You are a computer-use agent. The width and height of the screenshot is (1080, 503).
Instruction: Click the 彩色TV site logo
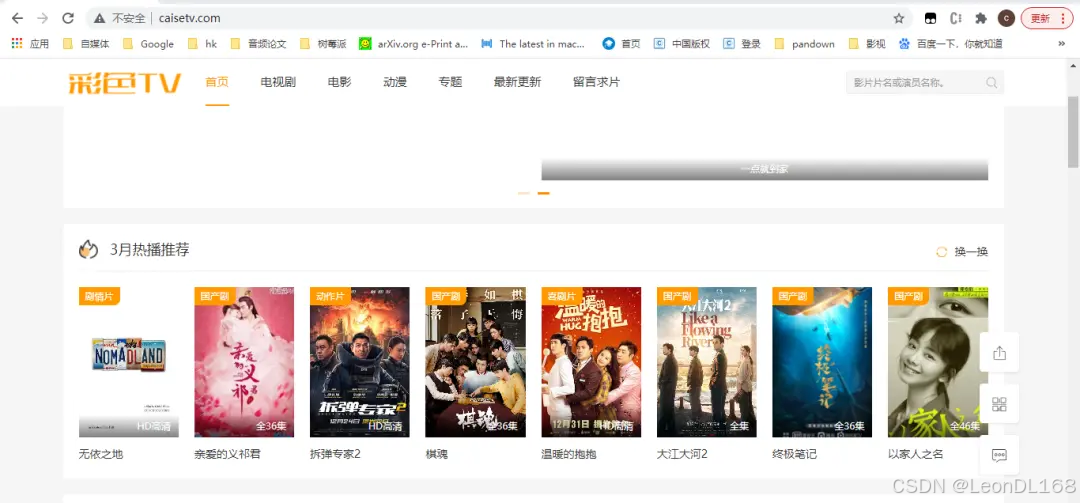[x=125, y=83]
